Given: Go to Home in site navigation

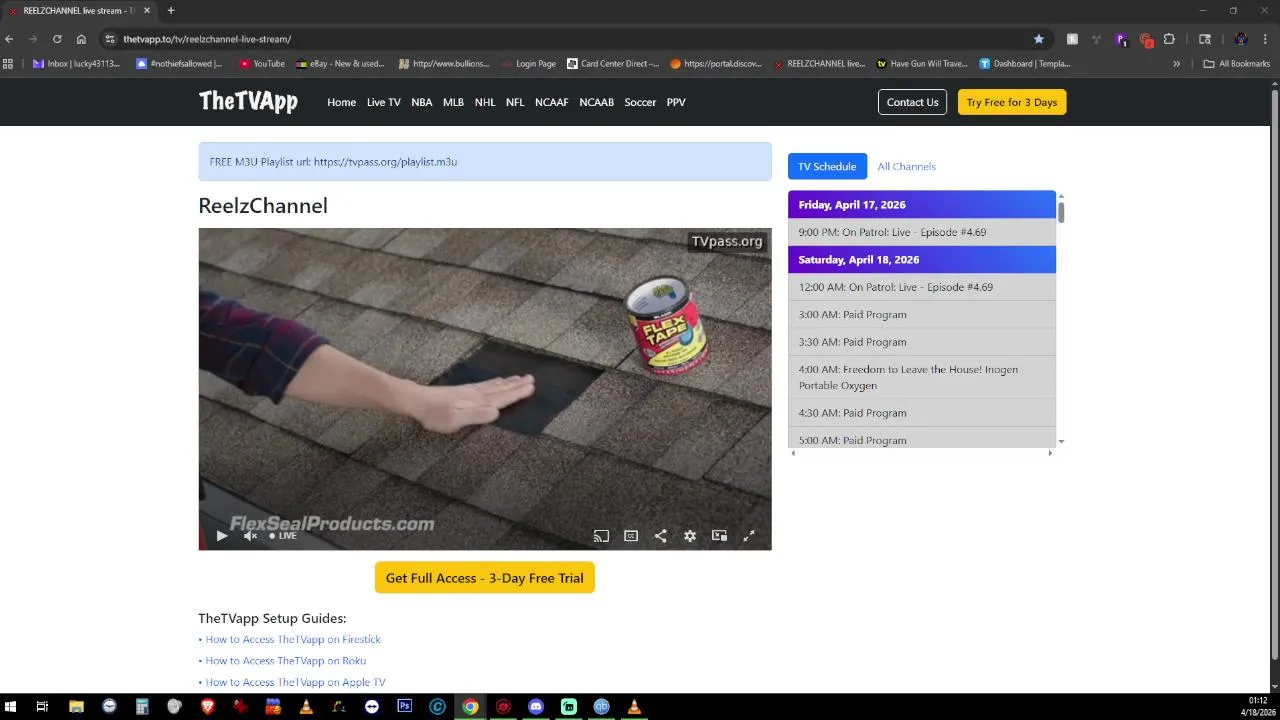Looking at the screenshot, I should pyautogui.click(x=341, y=102).
